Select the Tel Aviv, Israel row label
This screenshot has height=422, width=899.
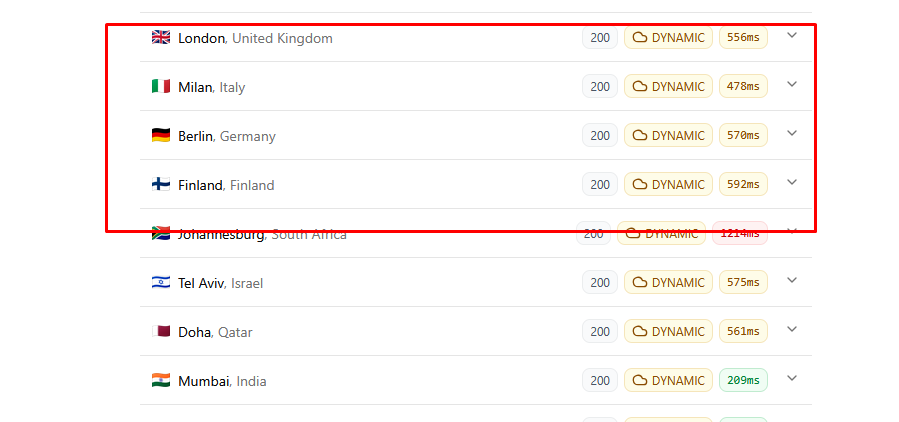click(x=220, y=283)
